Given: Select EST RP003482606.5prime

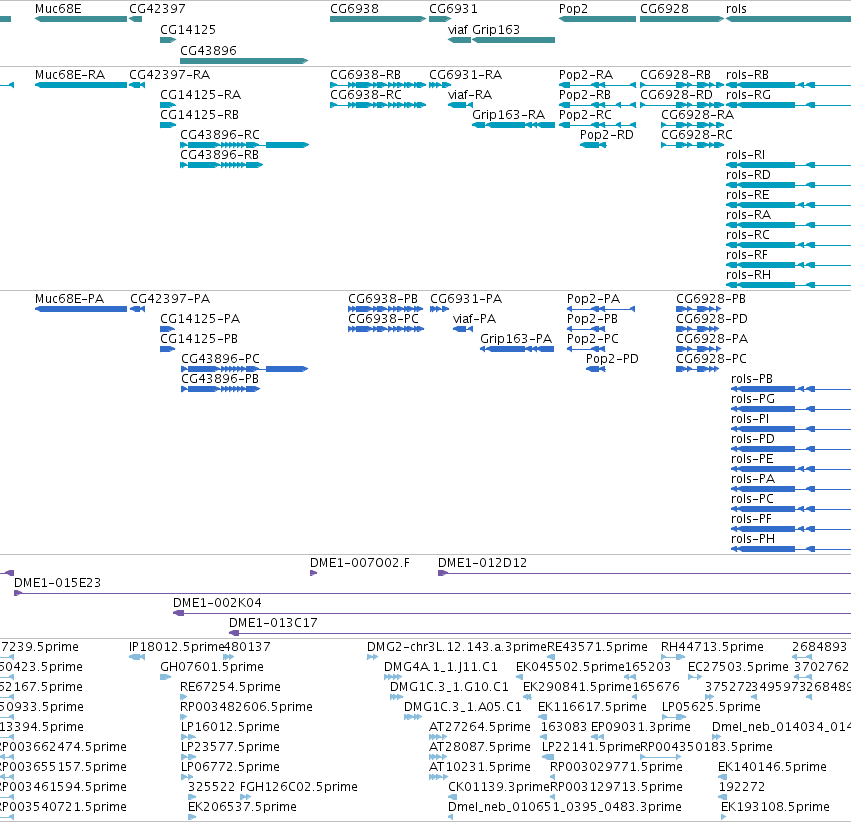Looking at the screenshot, I should 246,706.
